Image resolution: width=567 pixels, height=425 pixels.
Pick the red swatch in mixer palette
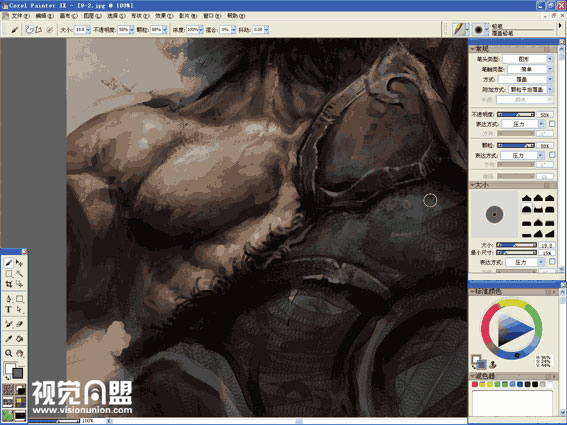pos(475,384)
